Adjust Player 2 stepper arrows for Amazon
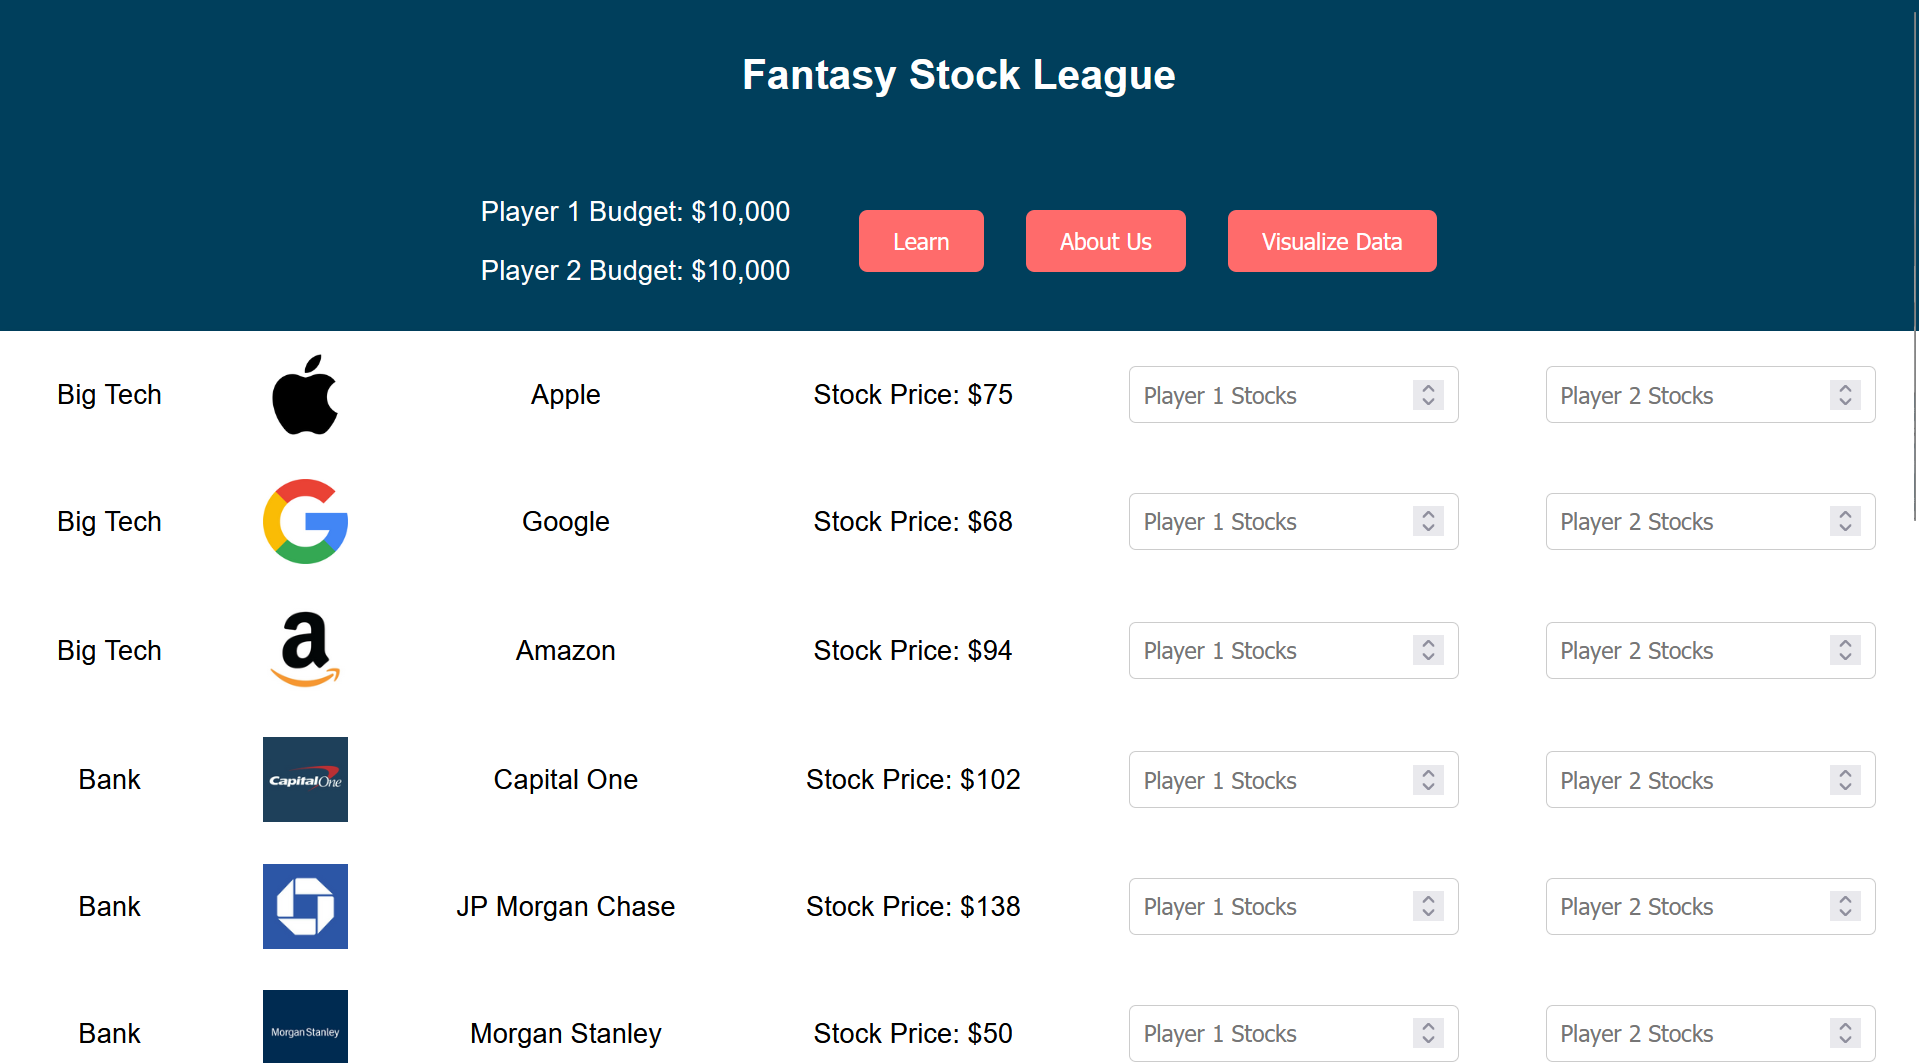Image resolution: width=1919 pixels, height=1063 pixels. (x=1845, y=650)
